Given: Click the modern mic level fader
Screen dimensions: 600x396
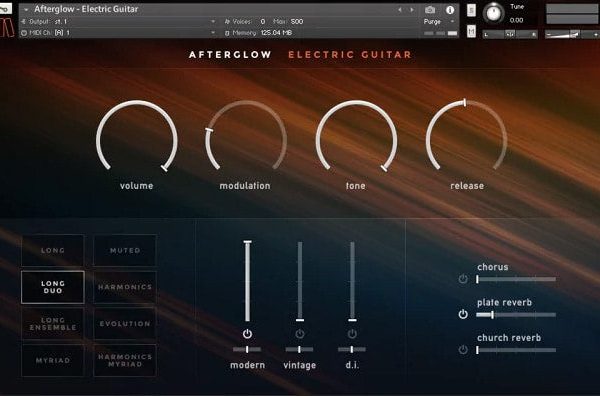Looking at the screenshot, I should pos(248,281).
